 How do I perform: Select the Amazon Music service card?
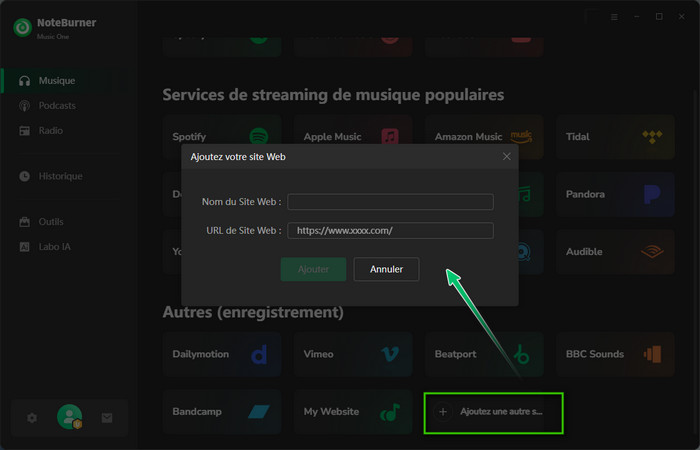(484, 137)
